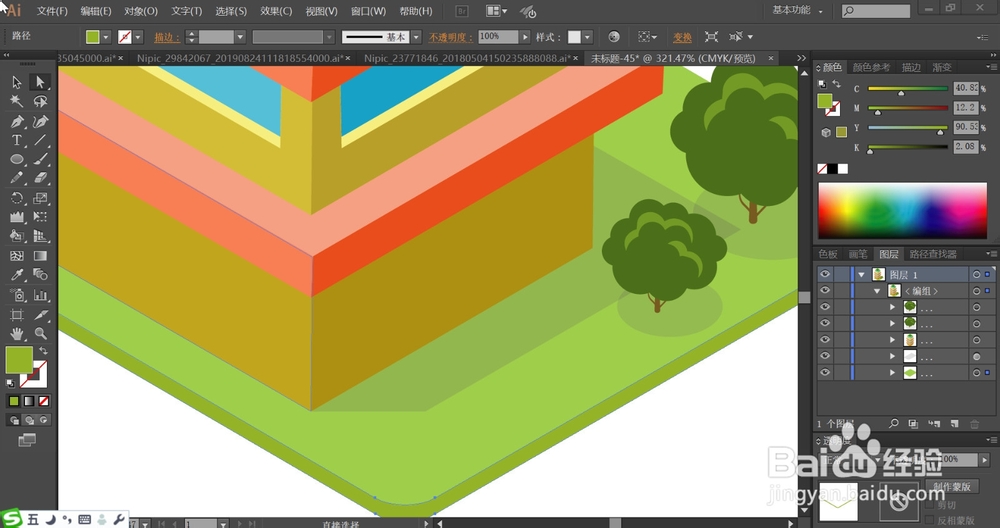Switch to the 路径查找器 tab

point(932,254)
